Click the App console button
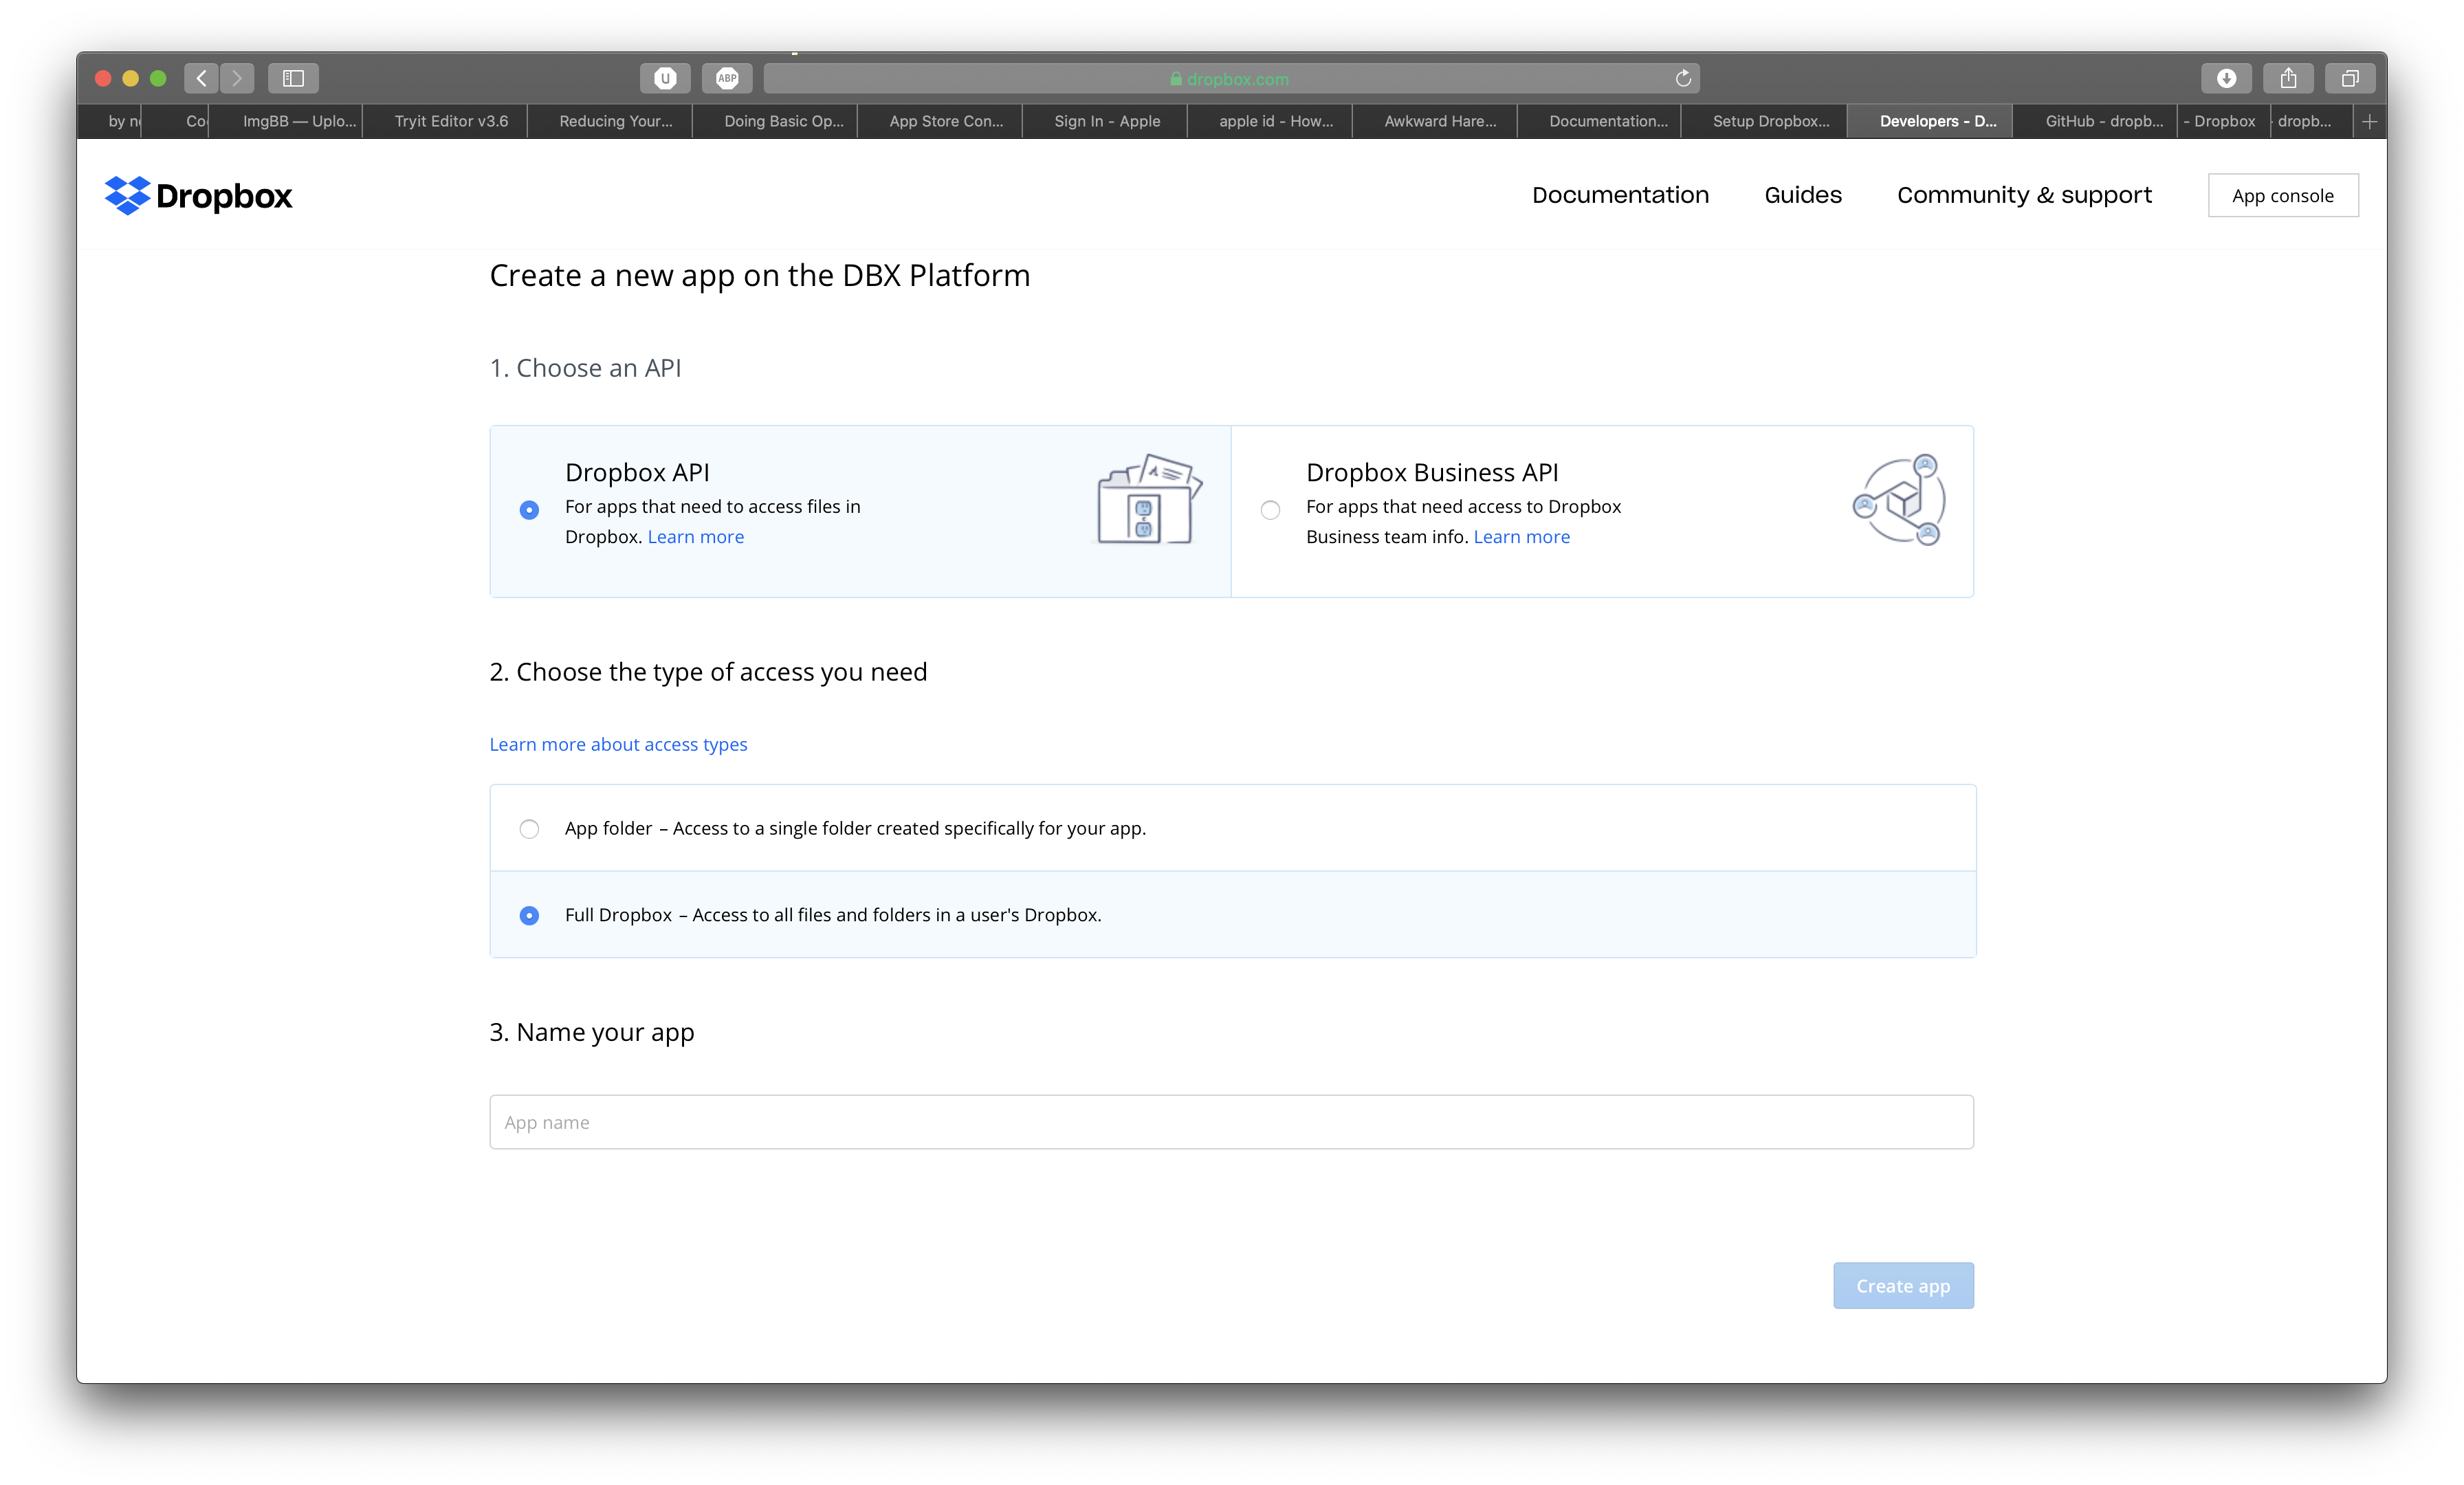Screen dimensions: 2464x1485 pos(2282,195)
